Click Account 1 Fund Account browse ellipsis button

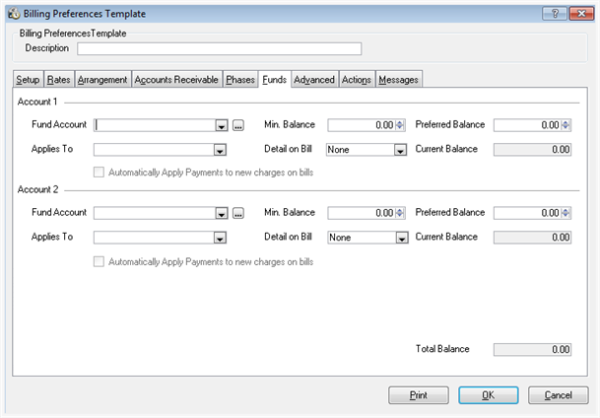click(x=238, y=125)
